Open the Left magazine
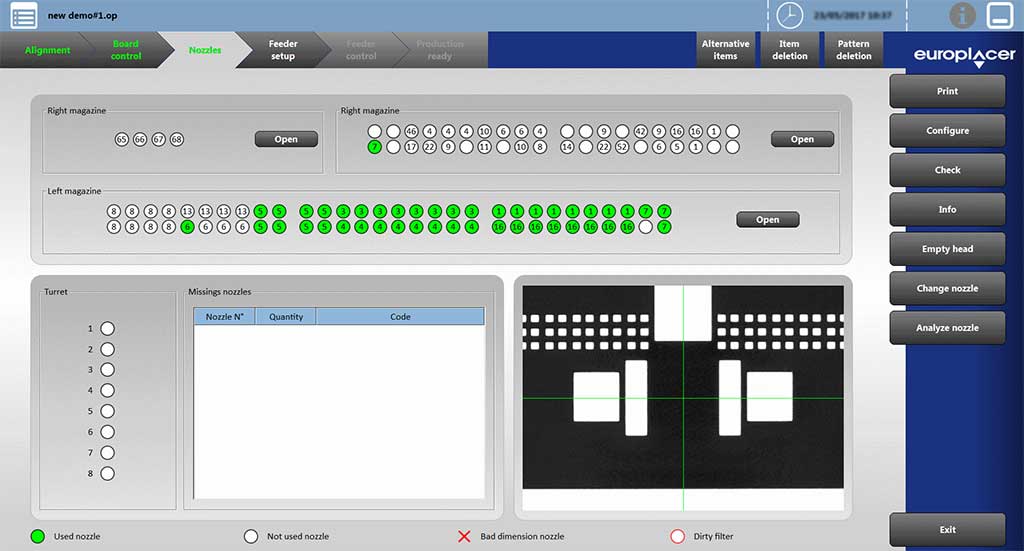The image size is (1024, 551). click(x=767, y=219)
